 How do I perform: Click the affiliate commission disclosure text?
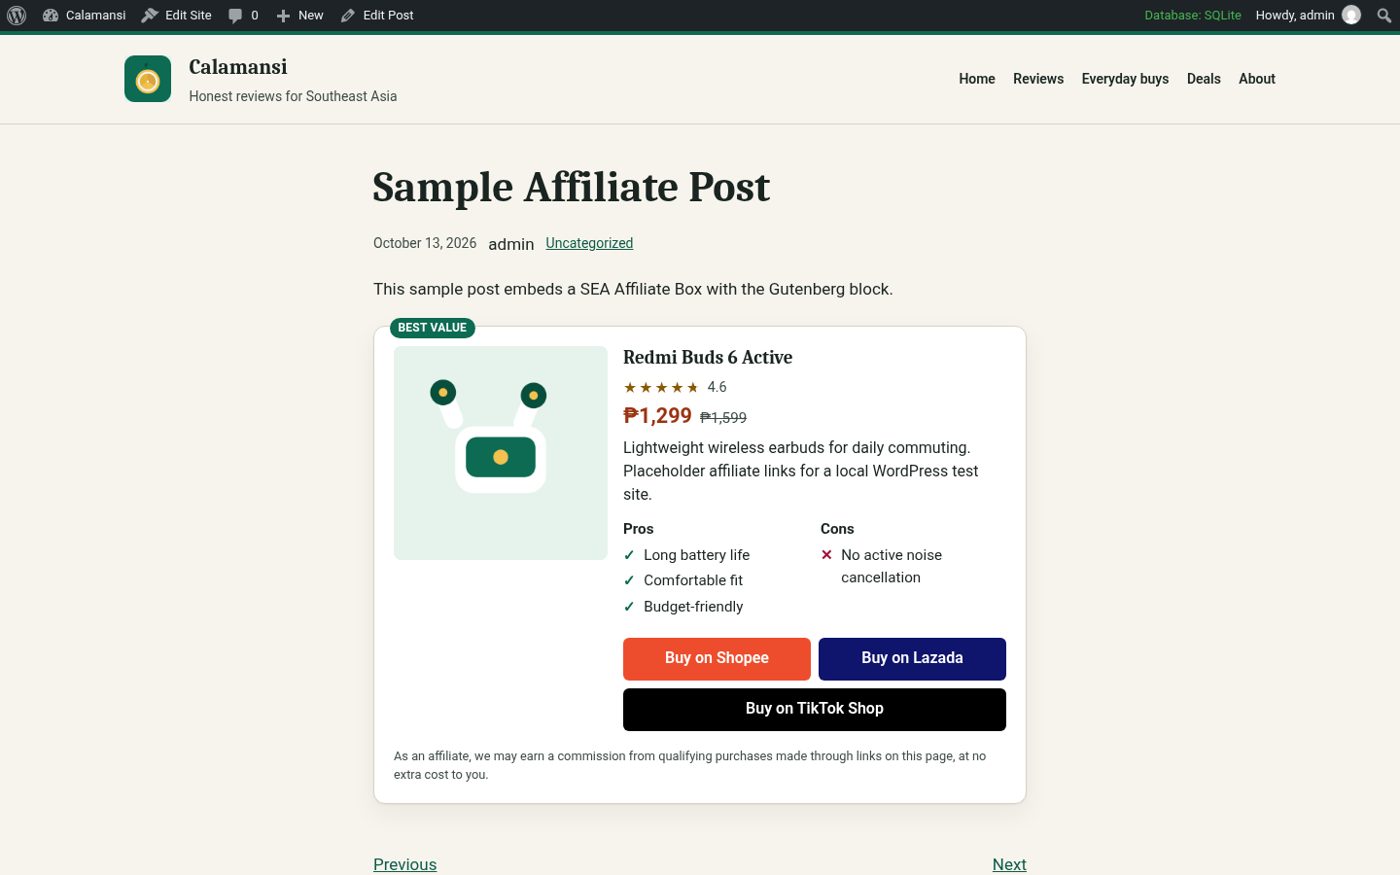click(690, 765)
